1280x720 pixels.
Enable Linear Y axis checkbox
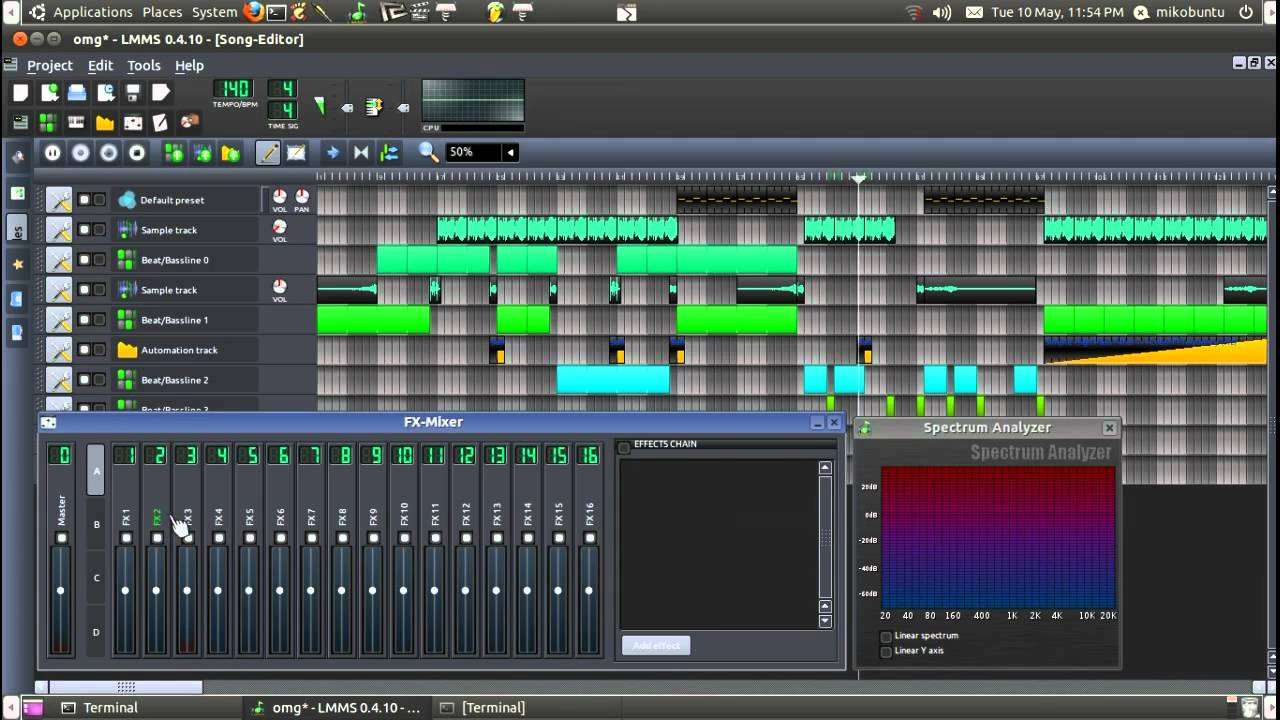click(x=886, y=651)
